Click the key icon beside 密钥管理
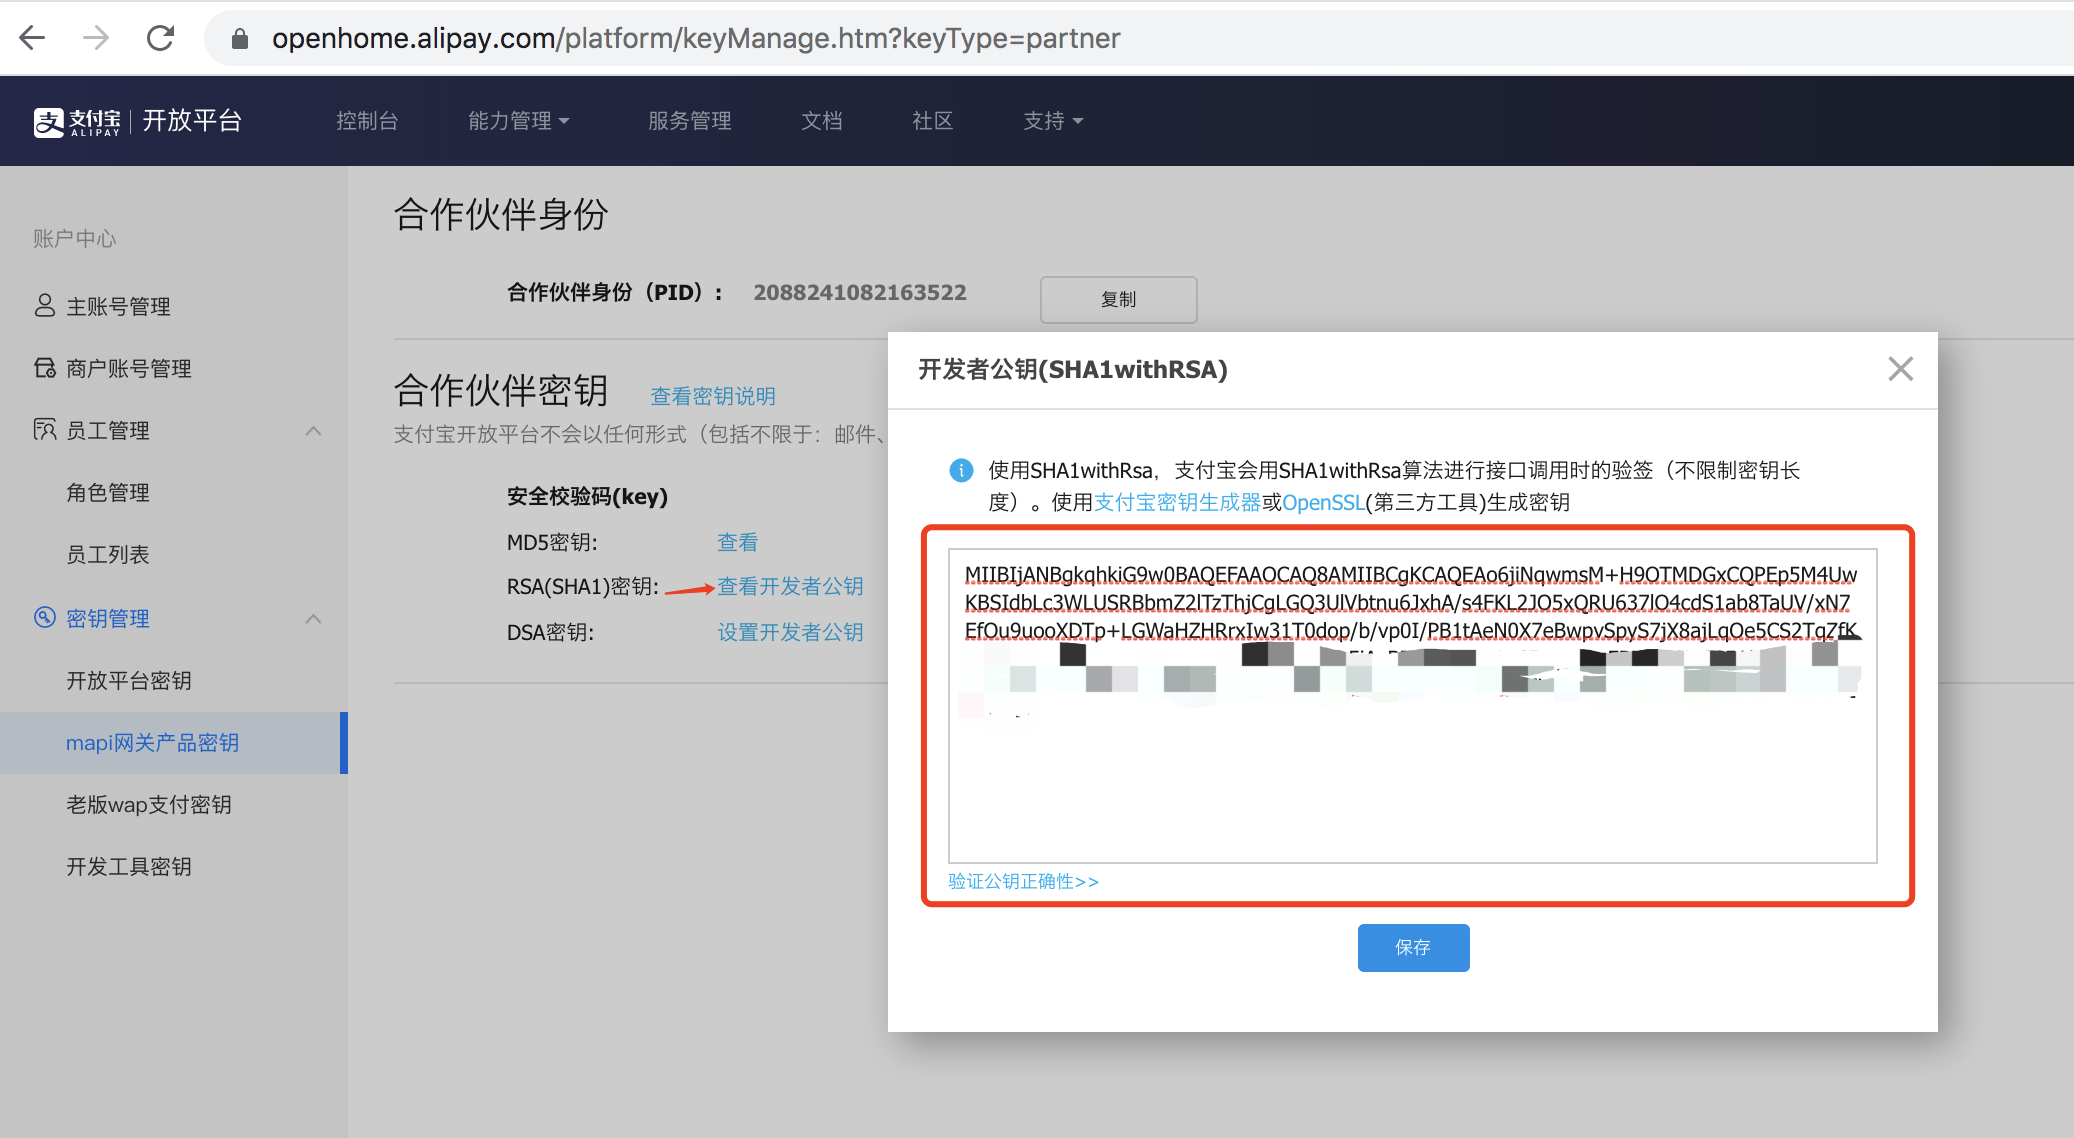Image resolution: width=2074 pixels, height=1138 pixels. (45, 617)
